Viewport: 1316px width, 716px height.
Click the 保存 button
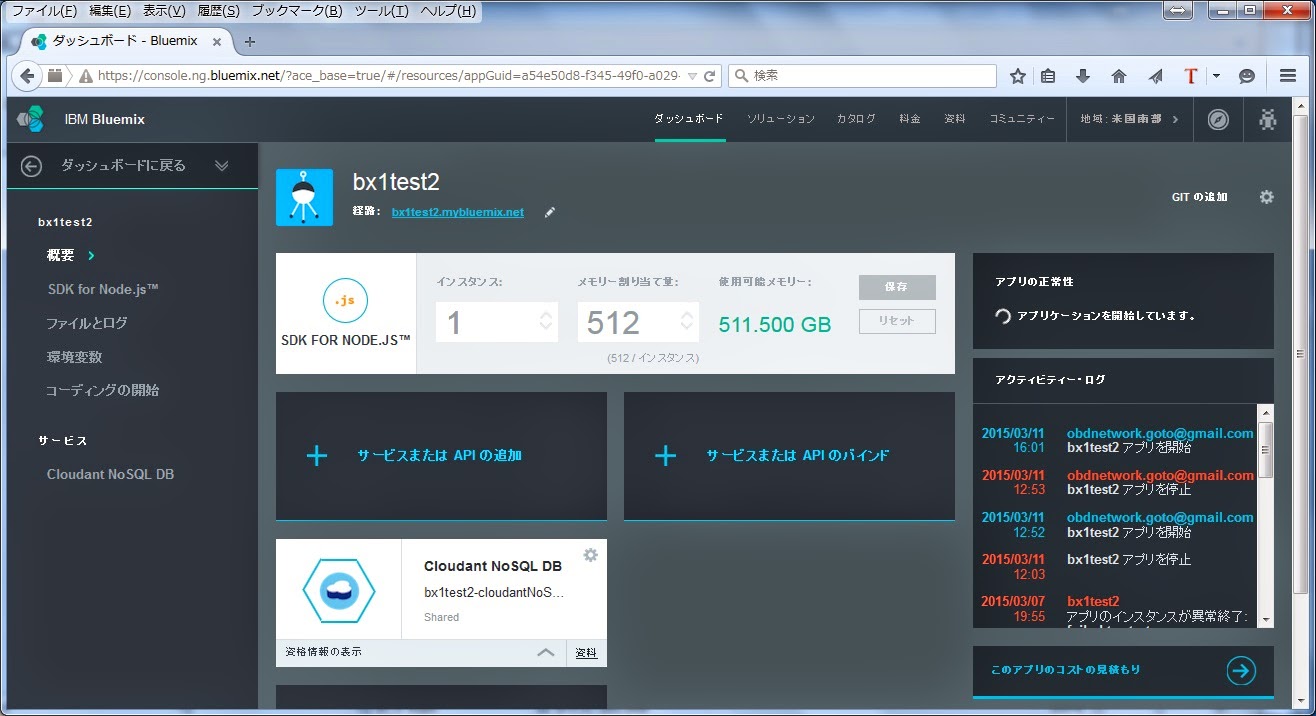(x=897, y=287)
